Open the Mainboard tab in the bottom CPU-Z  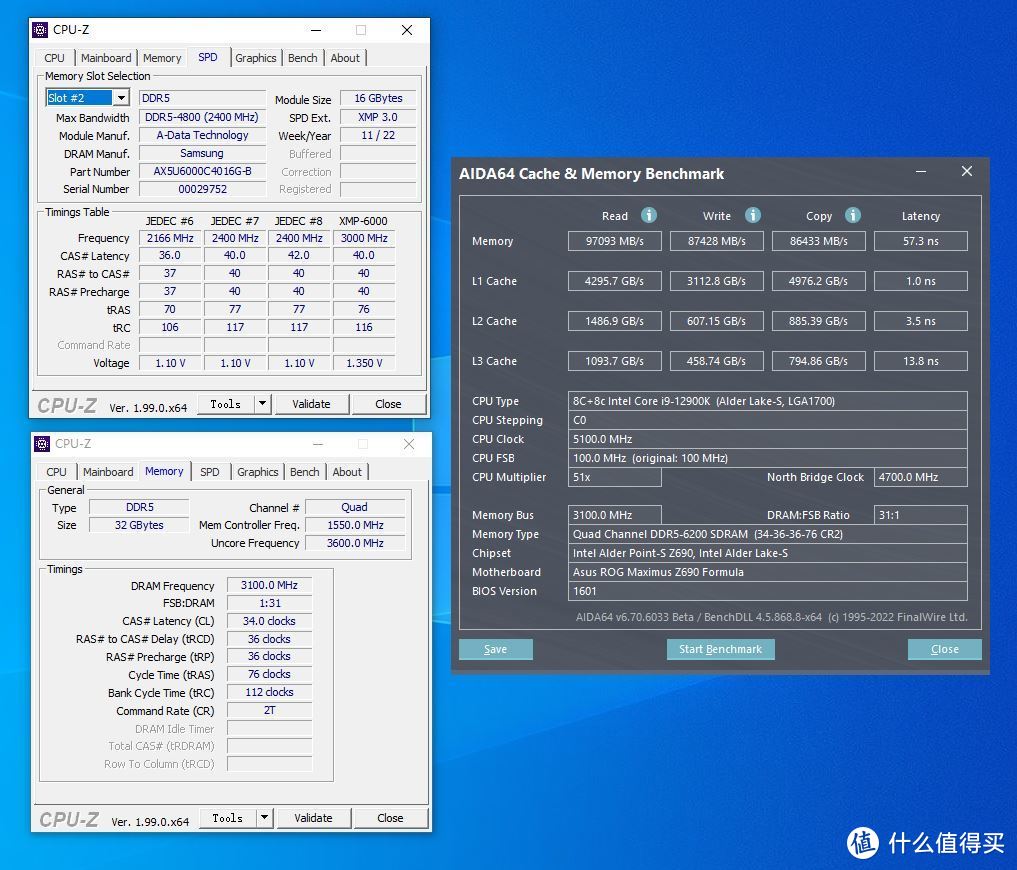[108, 472]
